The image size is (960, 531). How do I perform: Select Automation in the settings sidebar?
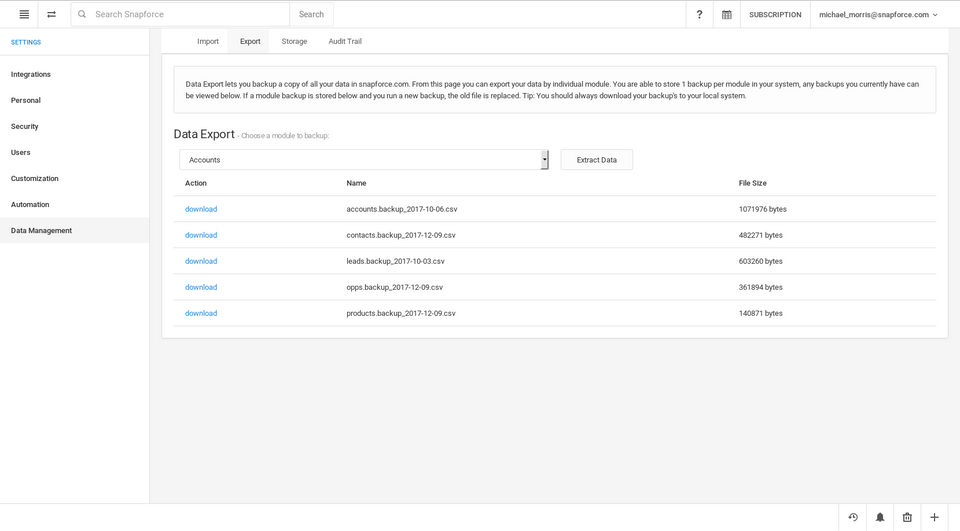pos(30,204)
